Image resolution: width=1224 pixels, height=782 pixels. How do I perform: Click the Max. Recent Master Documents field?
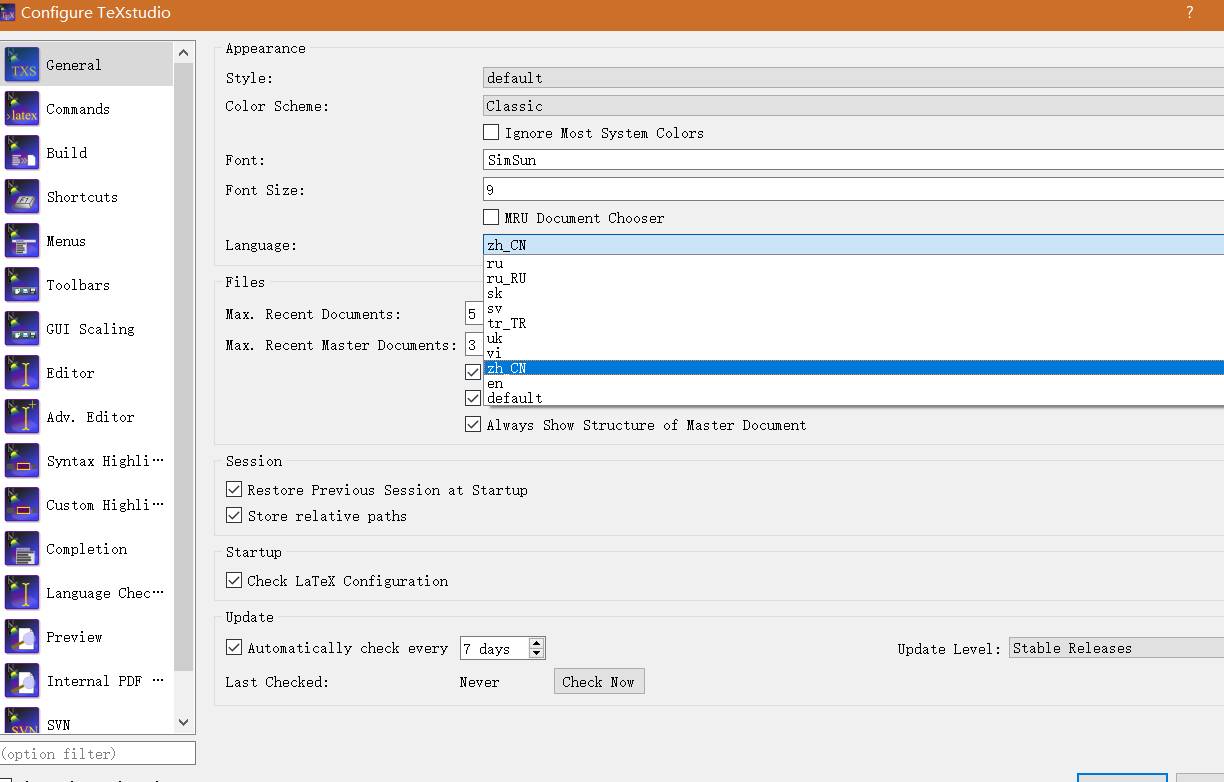(x=472, y=345)
